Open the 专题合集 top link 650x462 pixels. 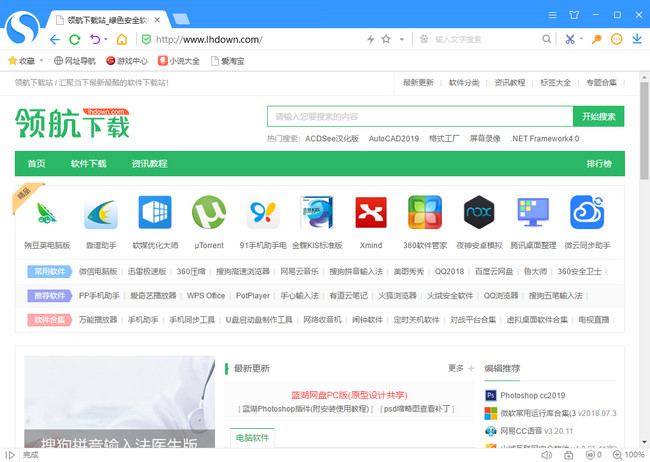coord(601,83)
